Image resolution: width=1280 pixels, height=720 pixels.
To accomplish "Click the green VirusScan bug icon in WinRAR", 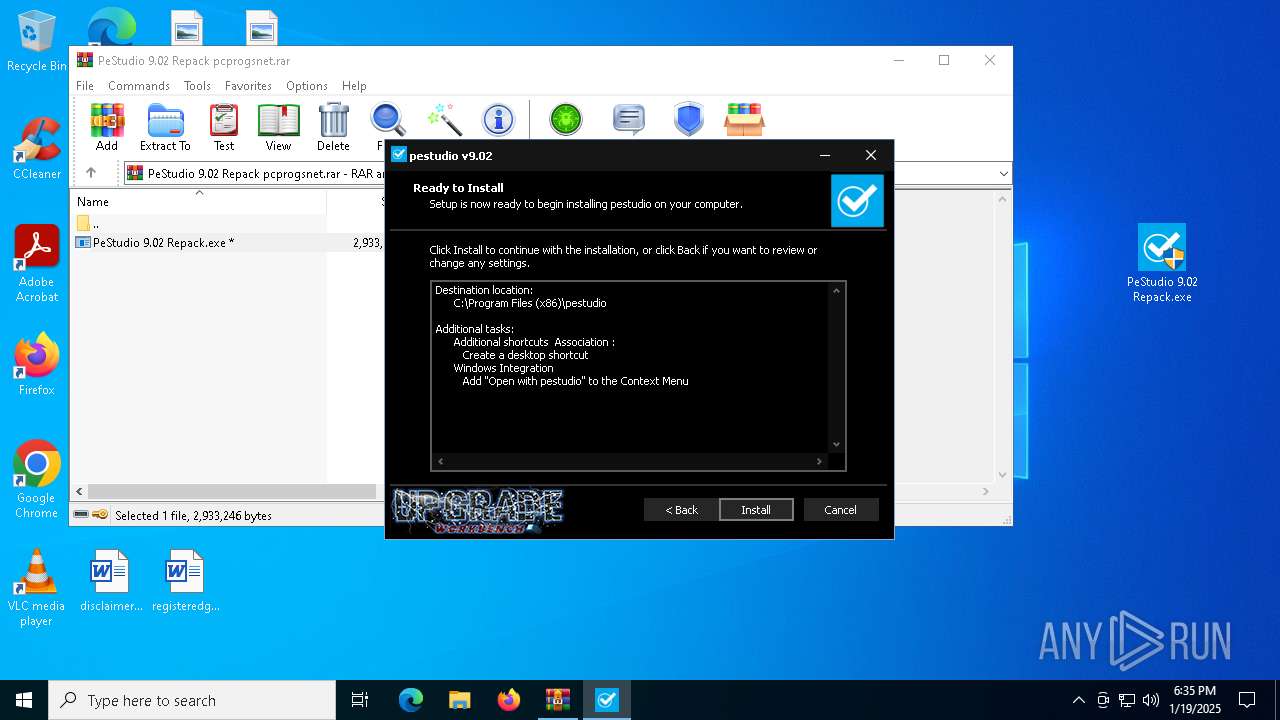I will click(x=566, y=120).
